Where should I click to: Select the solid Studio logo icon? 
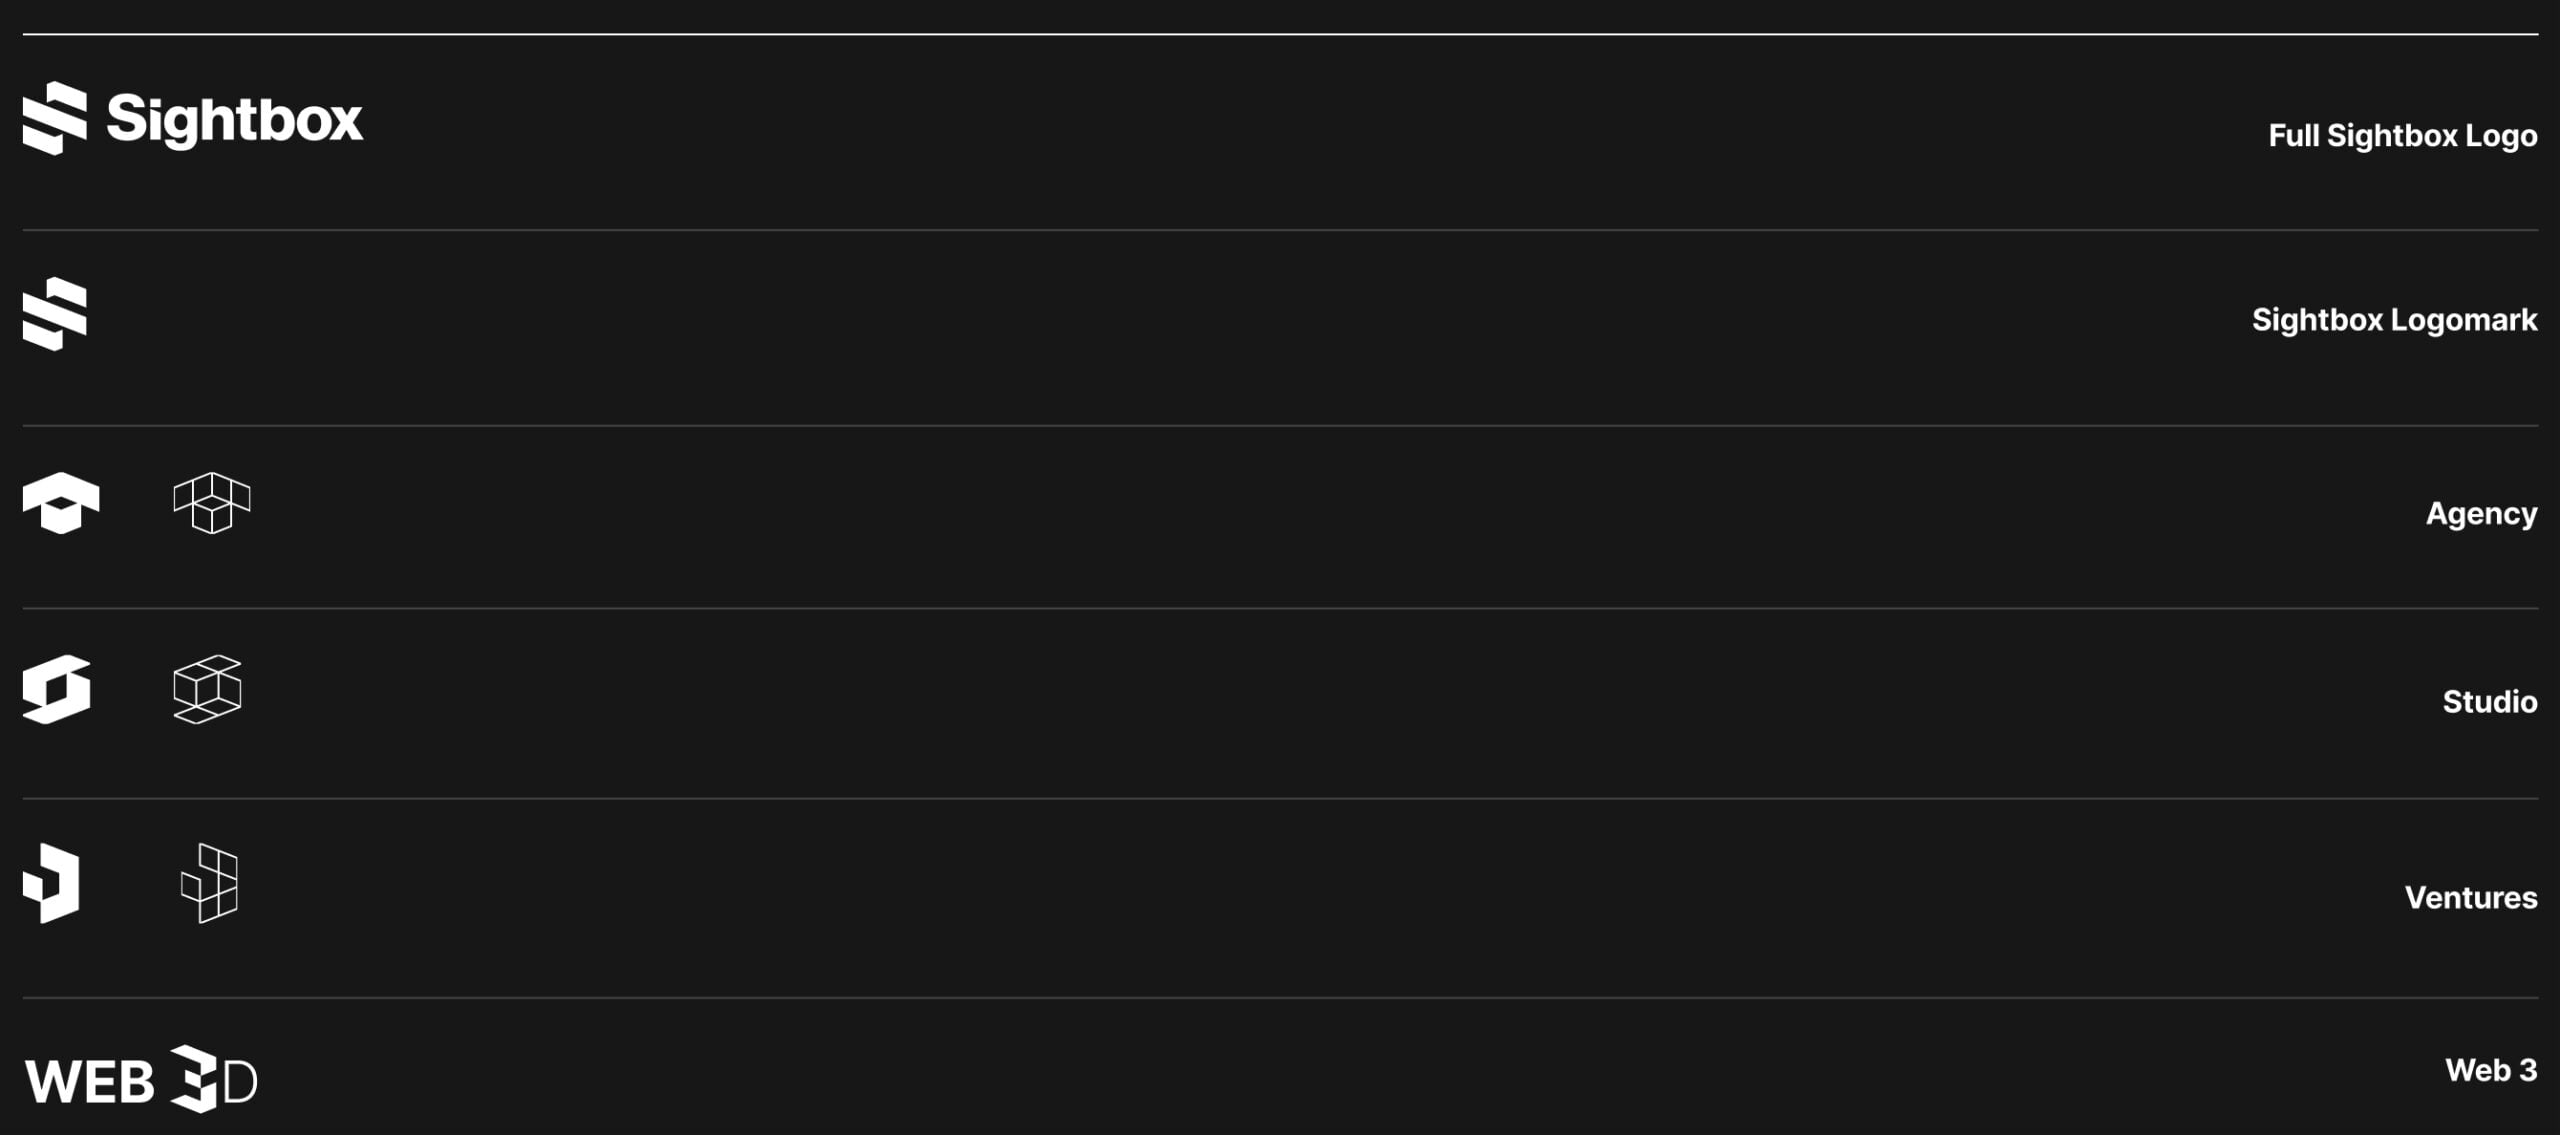click(x=57, y=689)
